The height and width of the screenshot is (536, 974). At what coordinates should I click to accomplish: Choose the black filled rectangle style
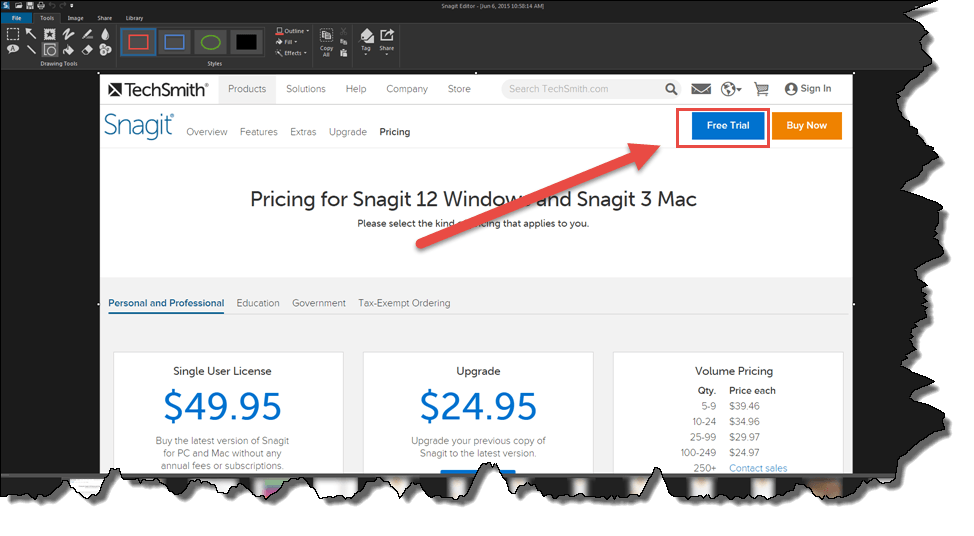pos(247,42)
